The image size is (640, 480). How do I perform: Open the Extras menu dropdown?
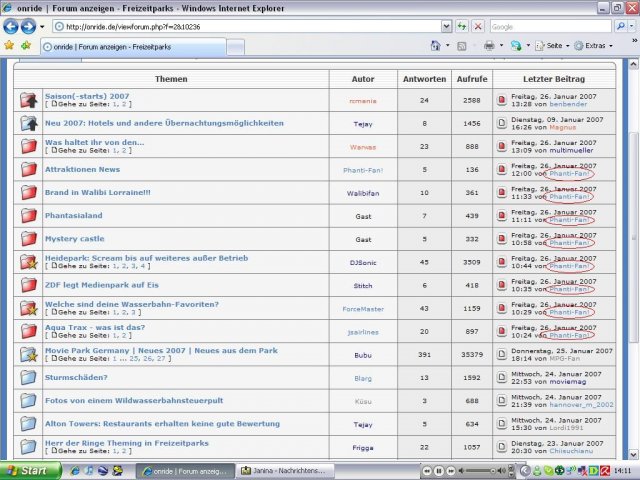click(x=594, y=46)
